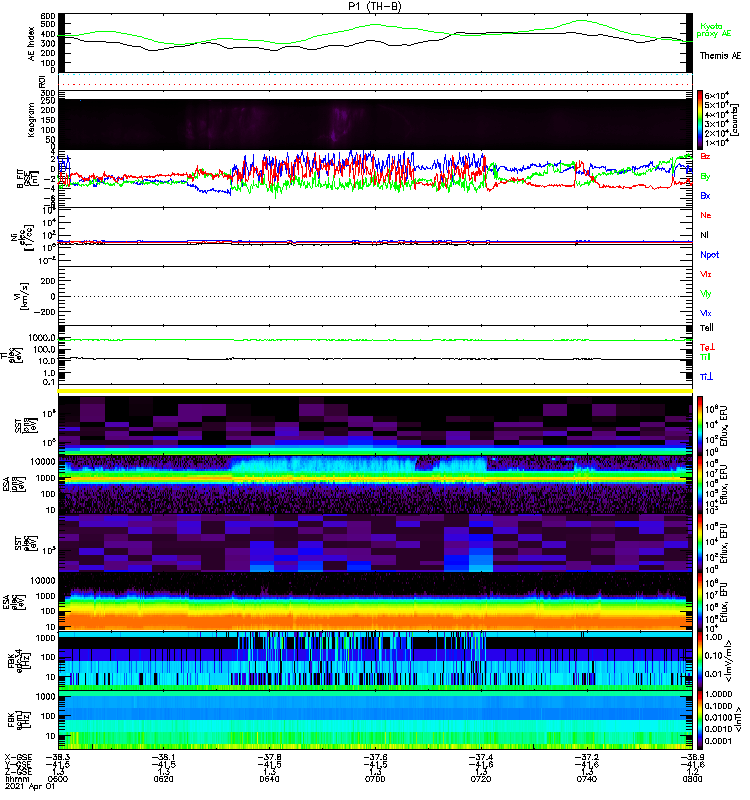This screenshot has width=750, height=800.
Task: Click the 0700 time tick label
Action: tap(375, 779)
